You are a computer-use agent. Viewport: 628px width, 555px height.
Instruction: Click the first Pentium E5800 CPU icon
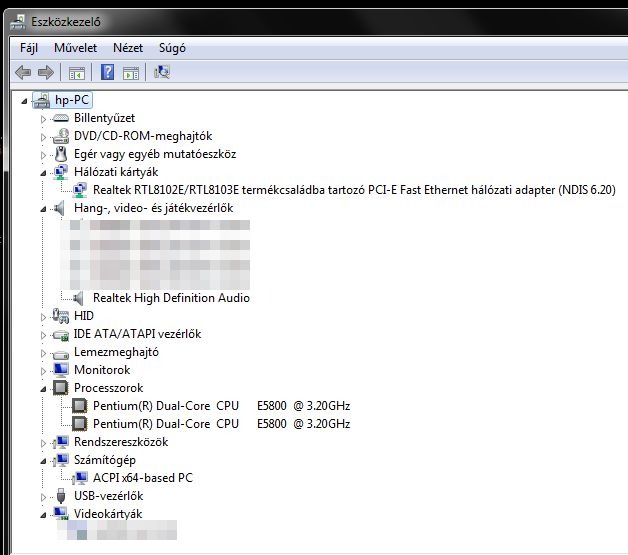80,406
